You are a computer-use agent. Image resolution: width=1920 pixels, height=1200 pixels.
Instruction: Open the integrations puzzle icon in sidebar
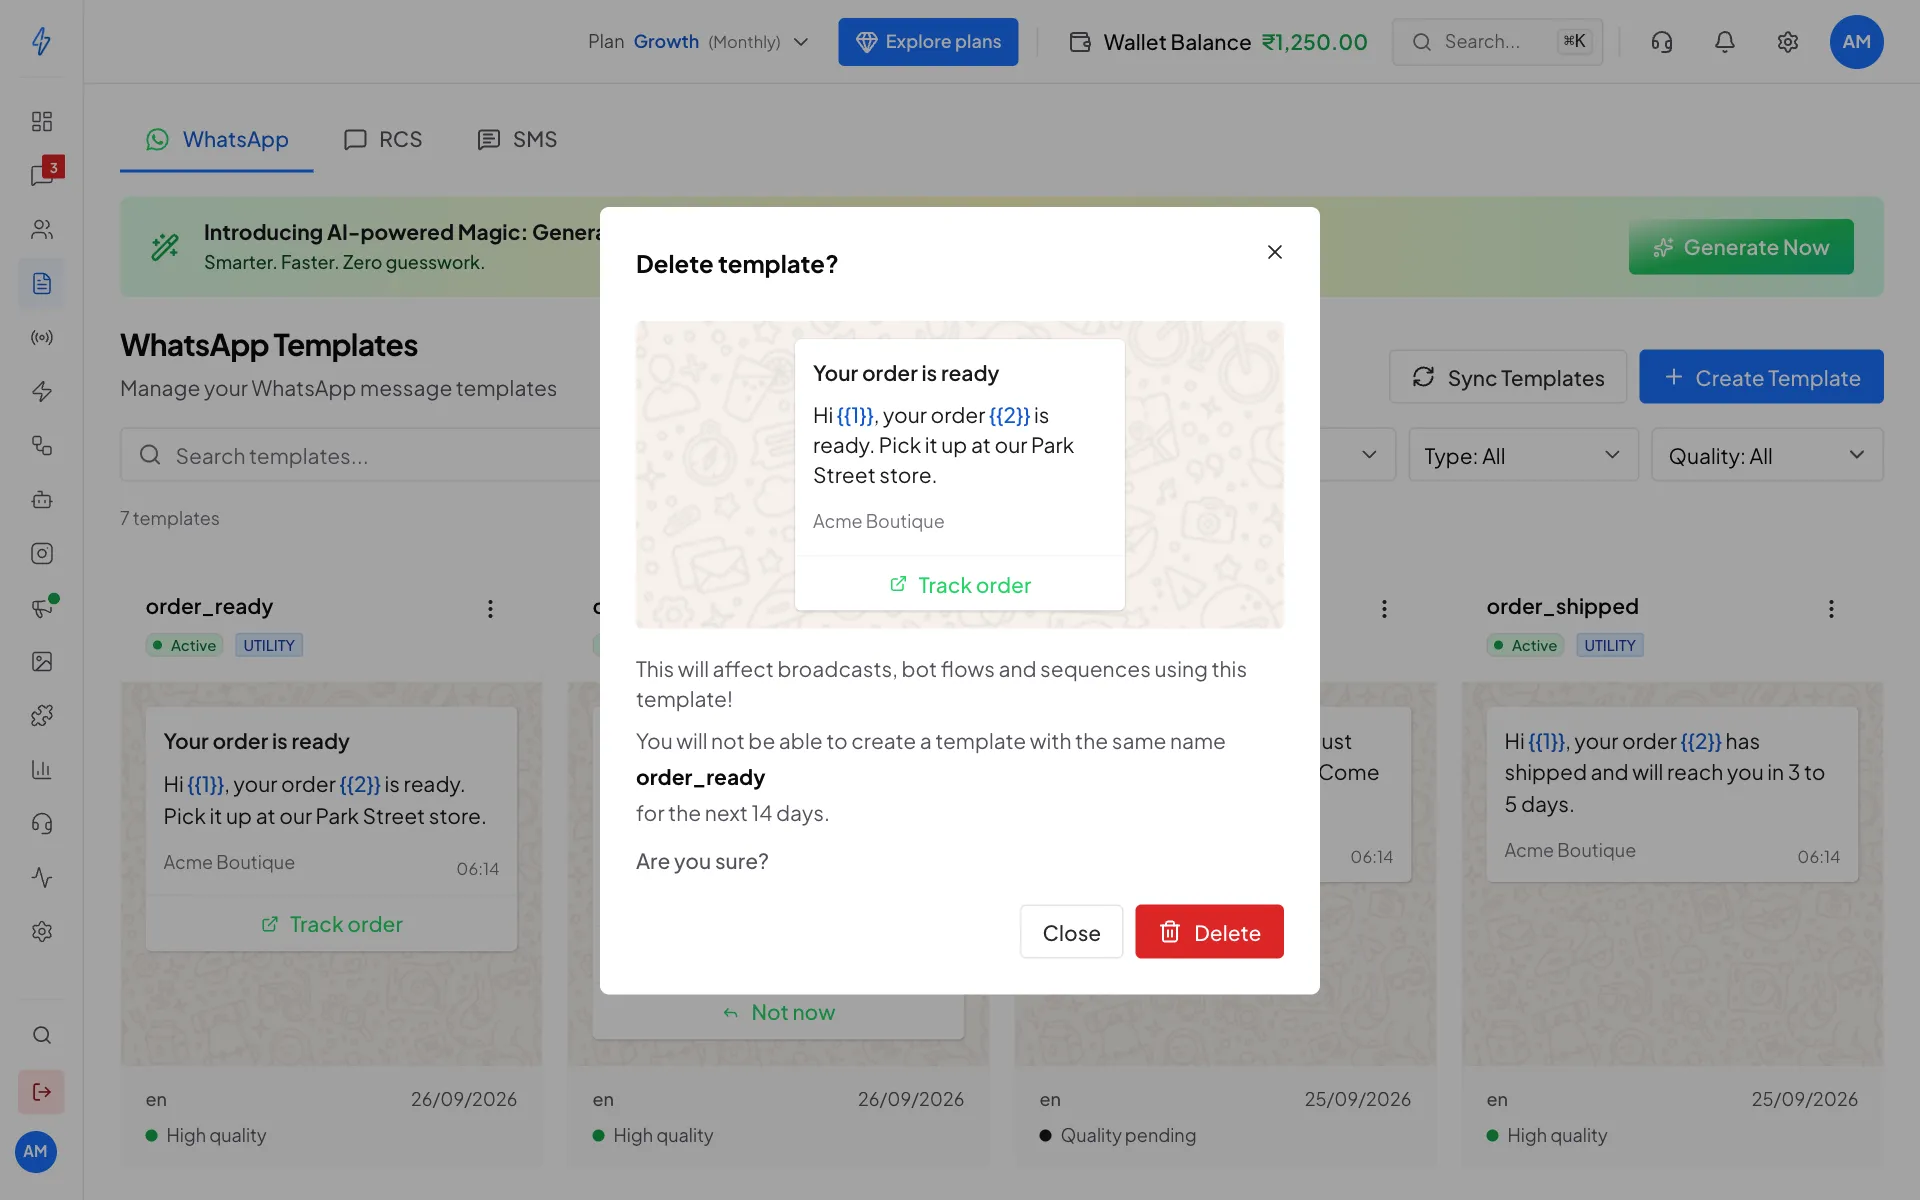coord(41,715)
